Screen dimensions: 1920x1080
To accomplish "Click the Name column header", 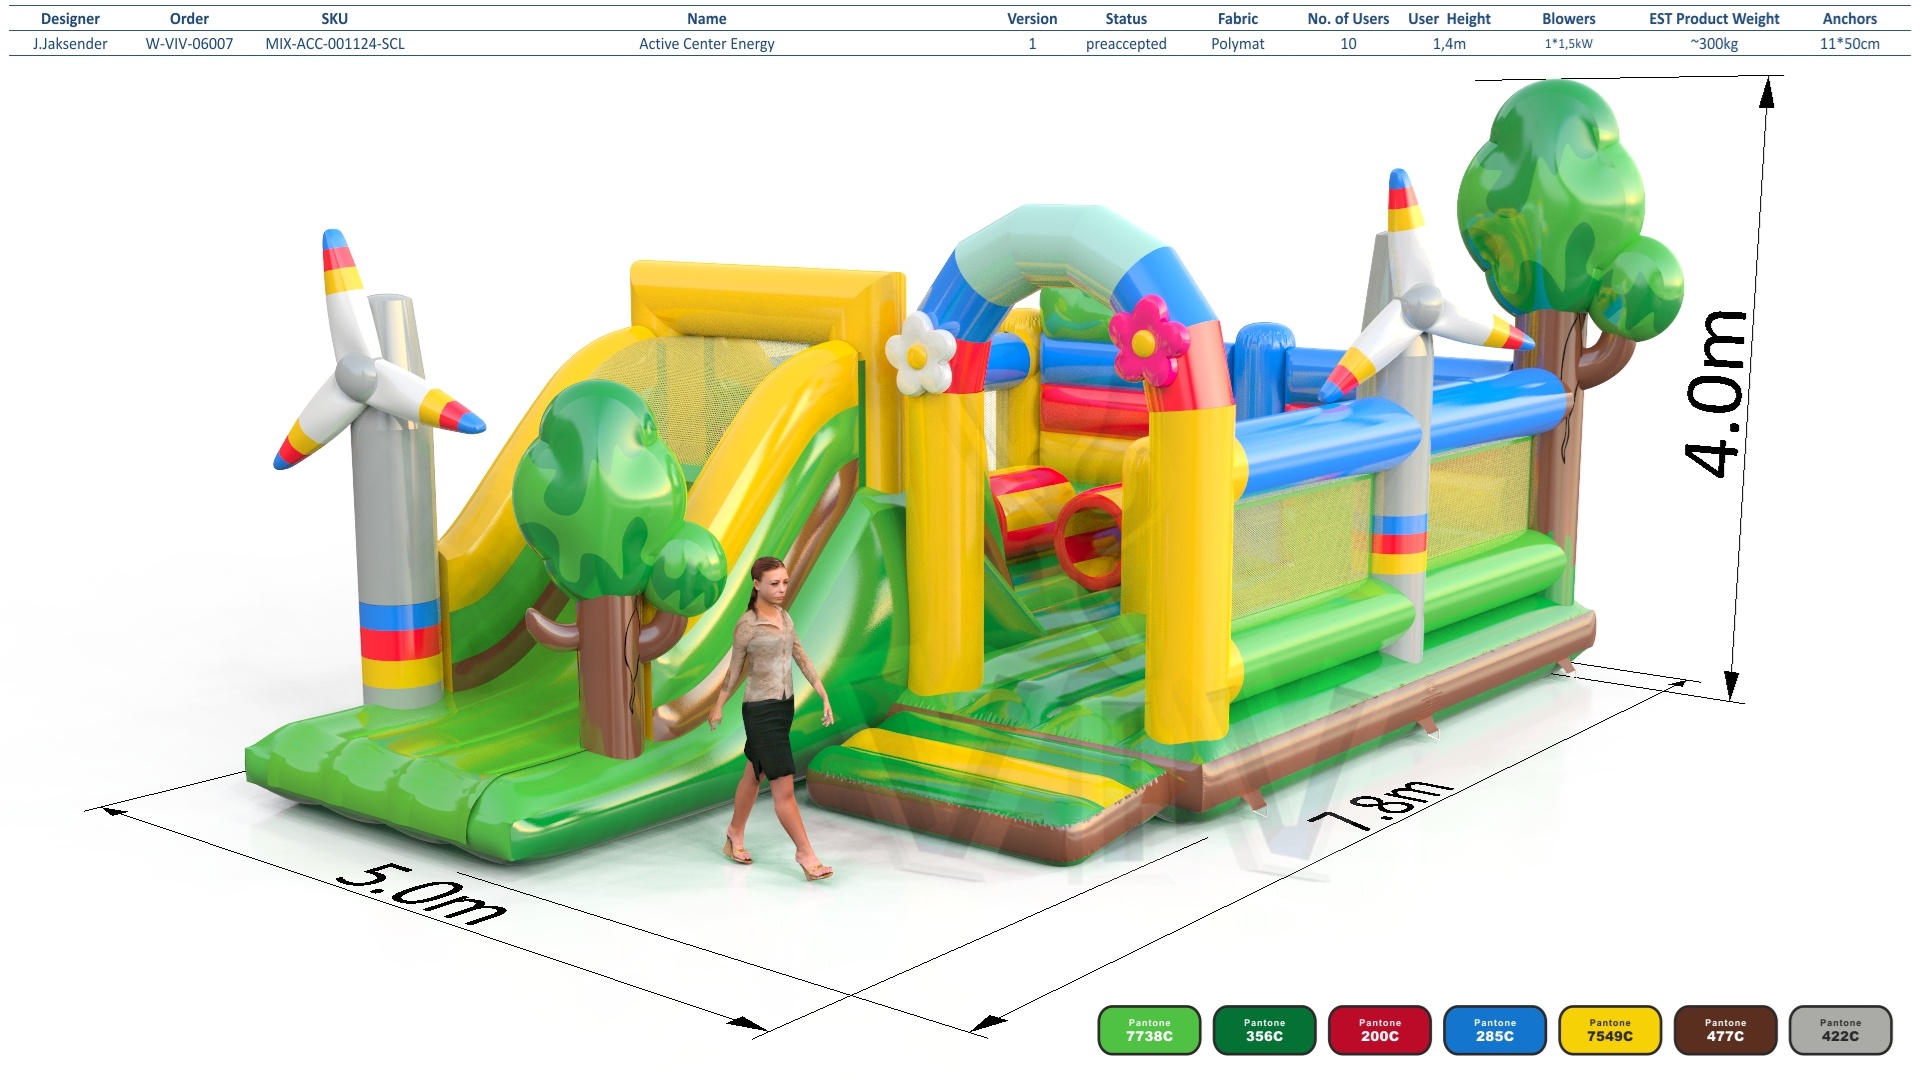I will click(x=707, y=19).
